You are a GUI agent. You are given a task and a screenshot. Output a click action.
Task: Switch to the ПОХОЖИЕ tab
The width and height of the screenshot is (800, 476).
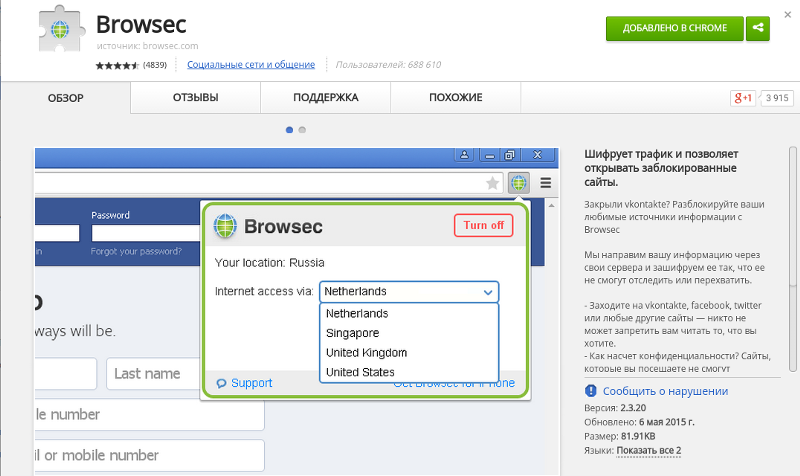pyautogui.click(x=456, y=97)
